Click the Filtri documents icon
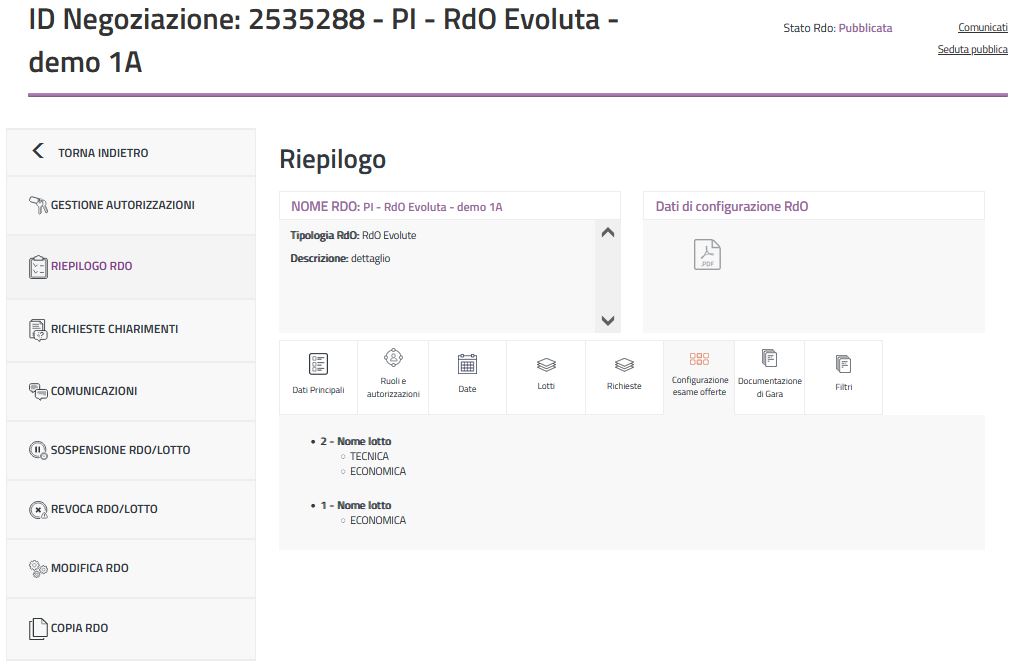This screenshot has height=668, width=1018. click(x=843, y=364)
